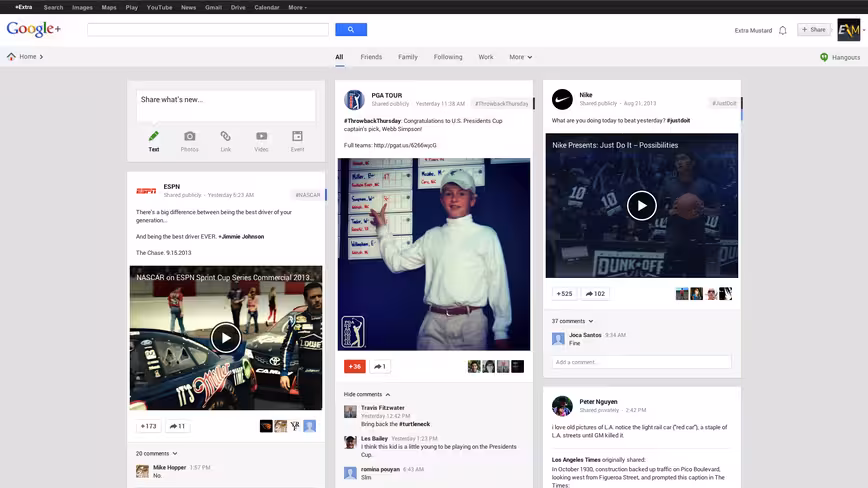Open Mike Hopper's commenter avatar
The width and height of the screenshot is (868, 488).
[142, 471]
